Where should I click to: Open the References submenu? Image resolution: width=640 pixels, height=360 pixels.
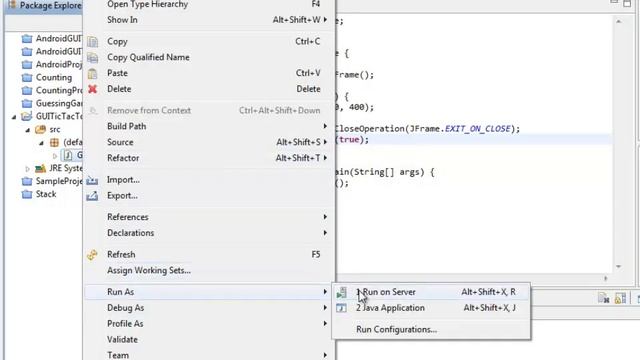pyautogui.click(x=209, y=217)
